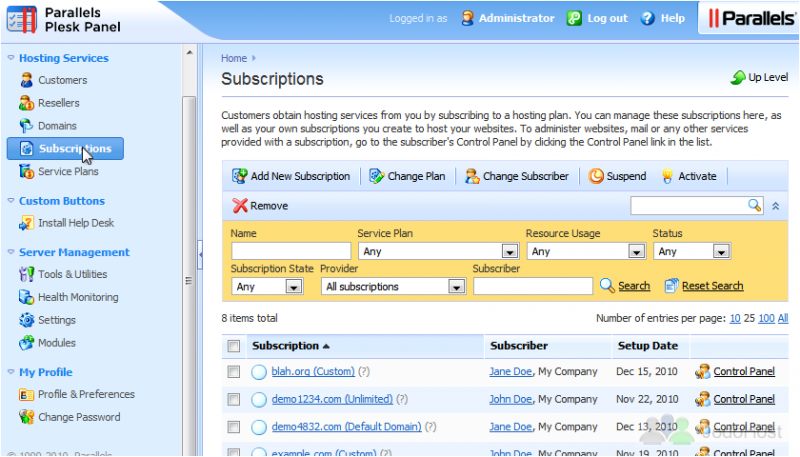Click the Activate toolbar button

pyautogui.click(x=689, y=176)
